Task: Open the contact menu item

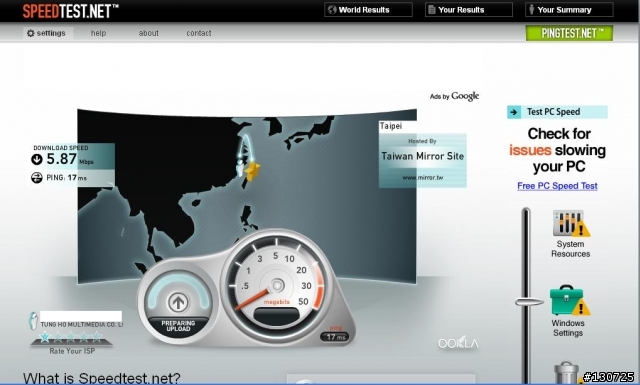Action: point(199,33)
